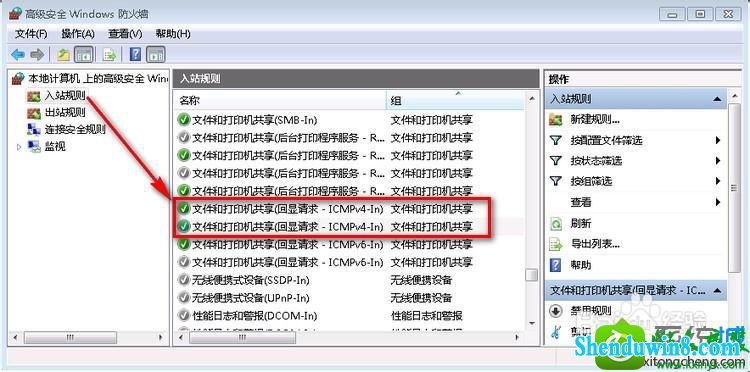Select the 文件和打印机共享(SMB-In) rule row
The image size is (750, 372).
tap(351, 120)
